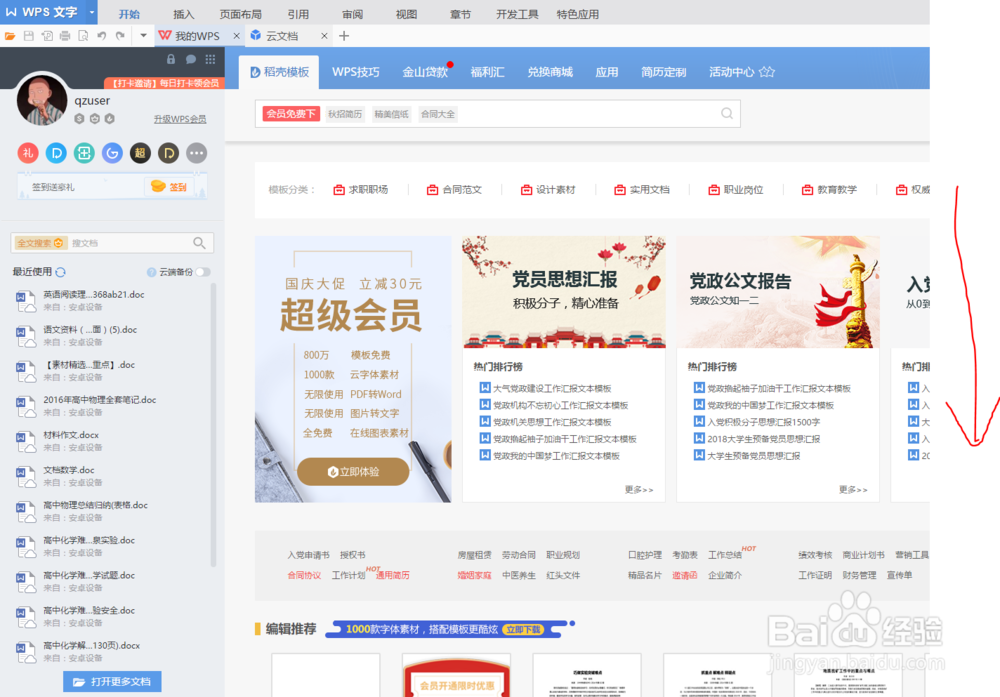Click the 会员免费下 red tag
Viewport: 1000px width, 697px height.
click(291, 114)
